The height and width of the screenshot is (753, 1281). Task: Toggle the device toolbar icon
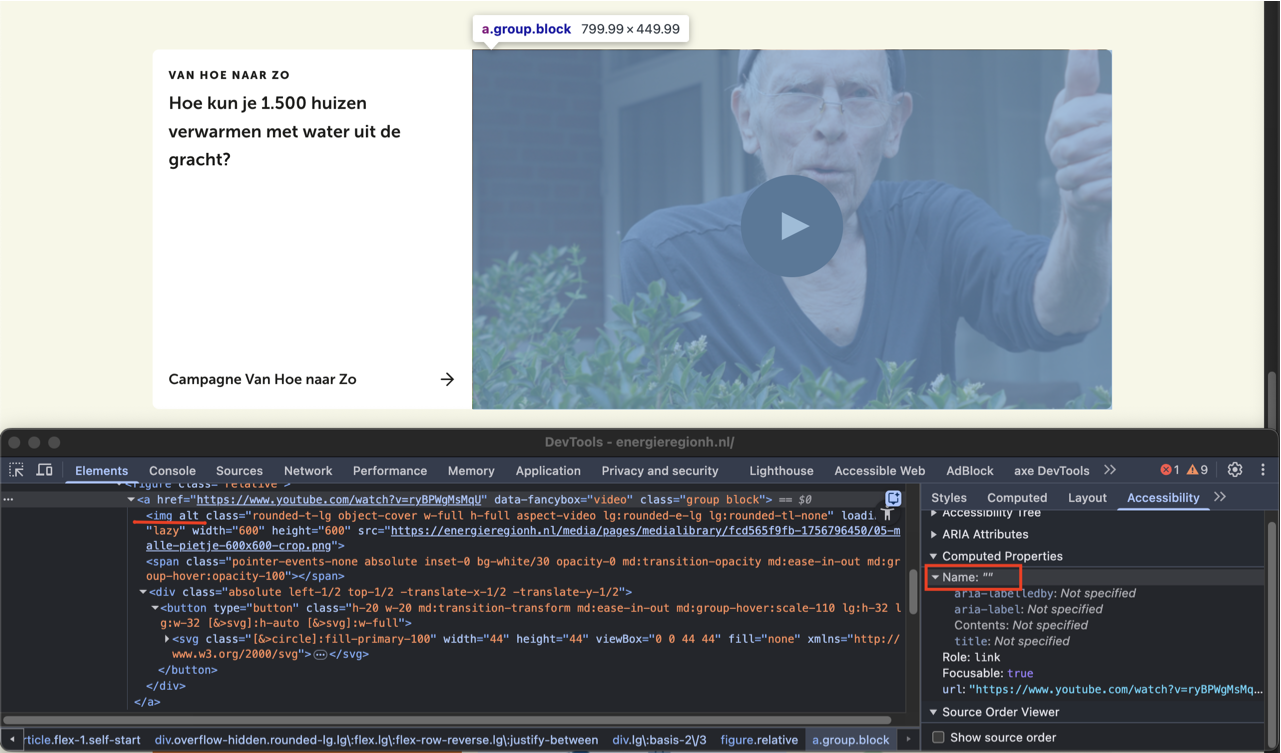coord(45,470)
